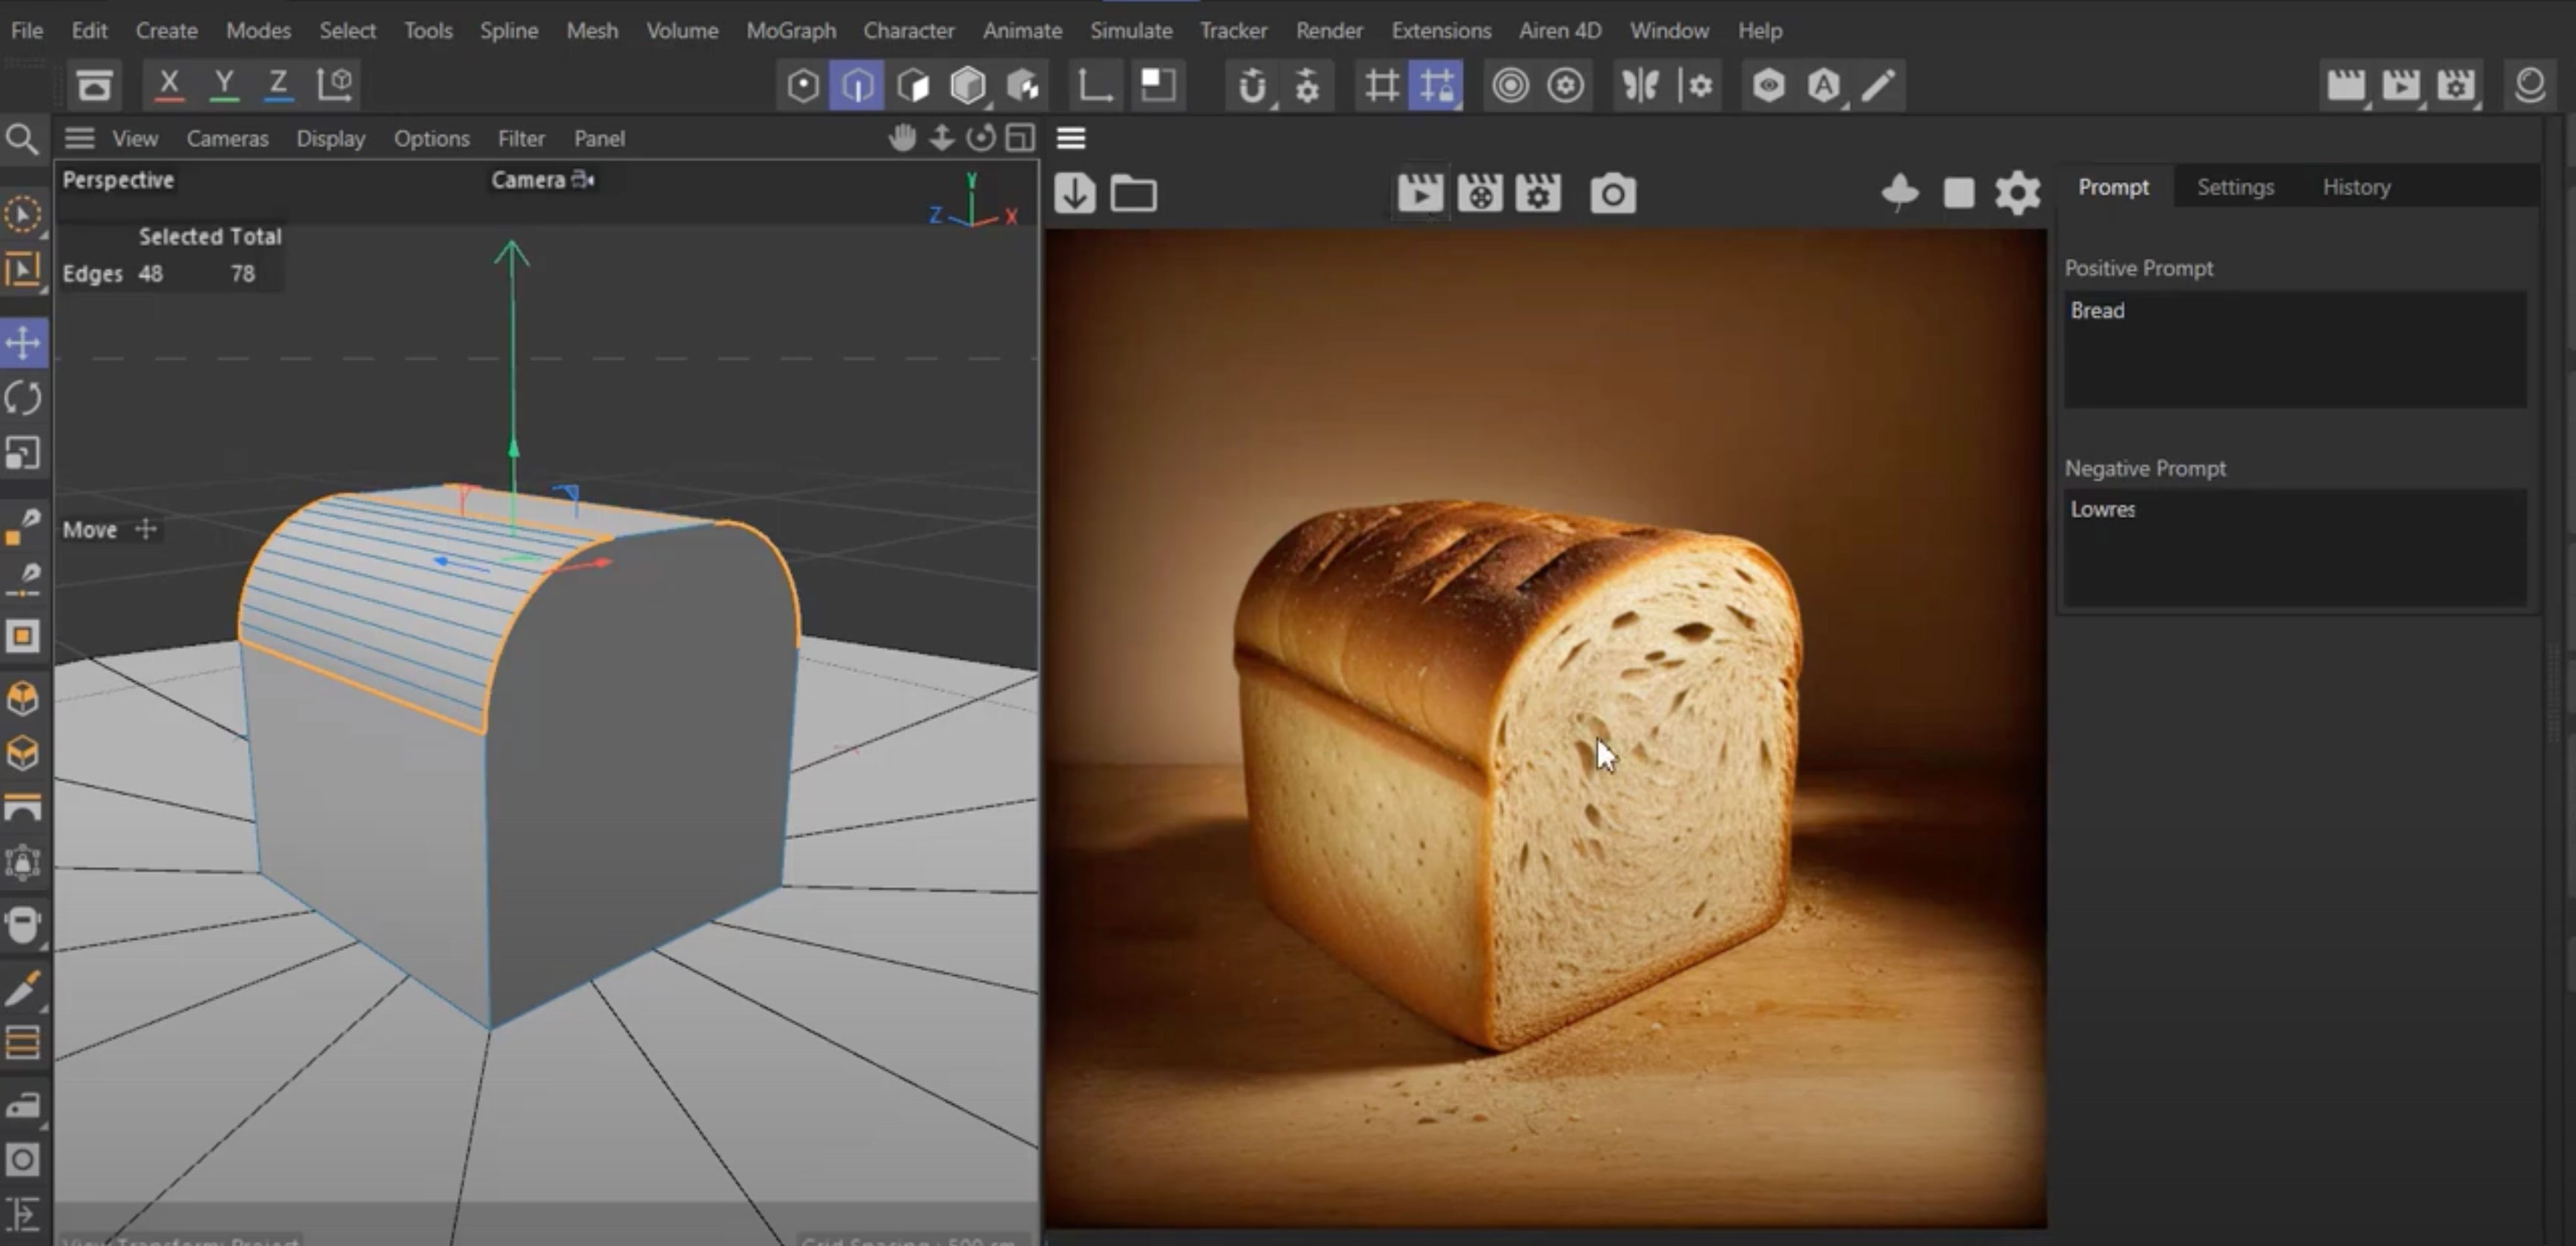Switch to Edges mode
Viewport: 2576px width, 1246px height.
pyautogui.click(x=857, y=86)
